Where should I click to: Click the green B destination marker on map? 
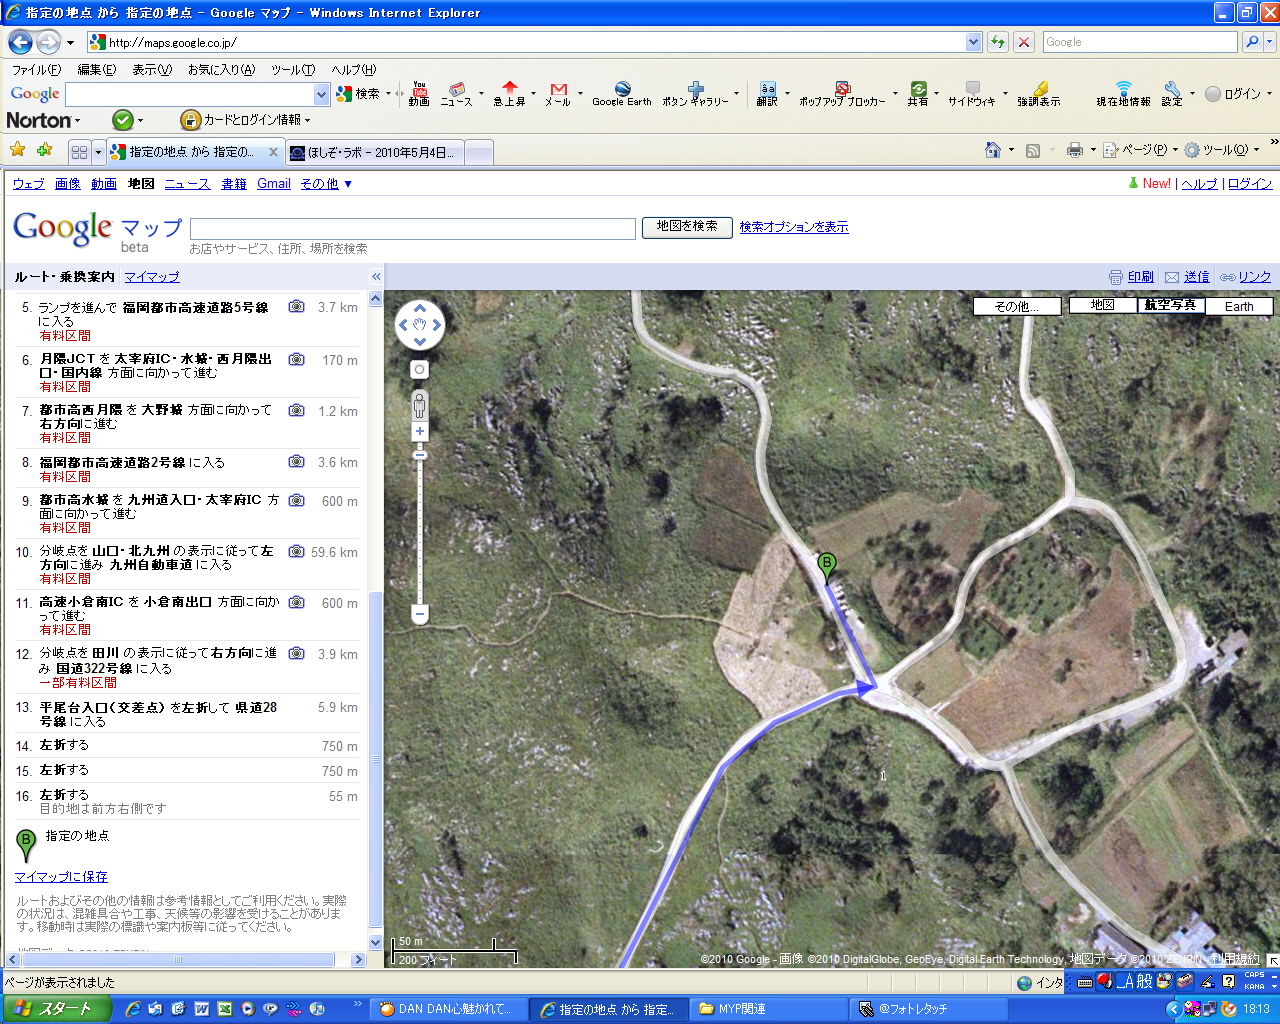coord(826,565)
